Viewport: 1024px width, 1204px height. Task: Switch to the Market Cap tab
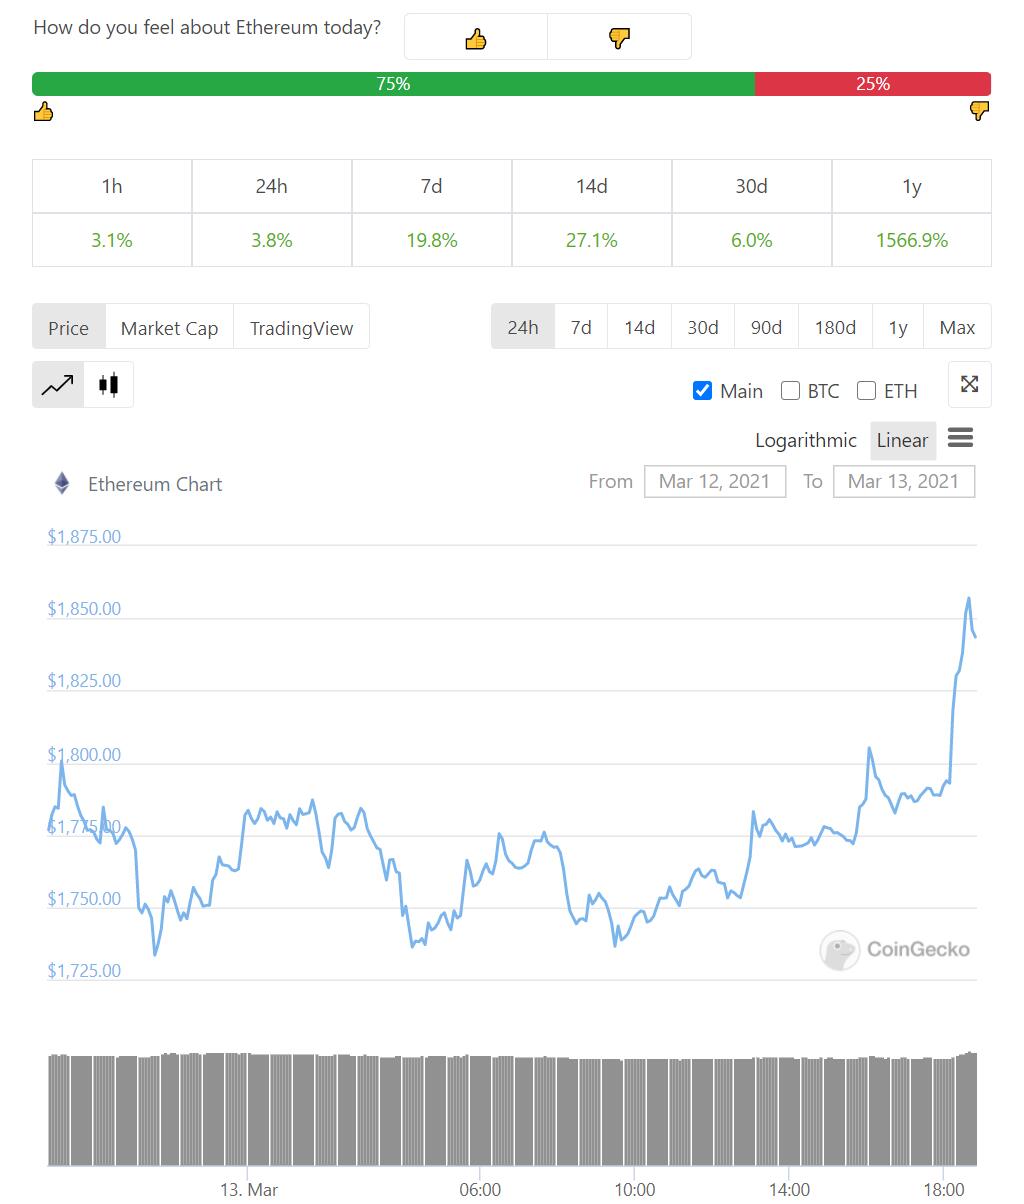click(168, 327)
